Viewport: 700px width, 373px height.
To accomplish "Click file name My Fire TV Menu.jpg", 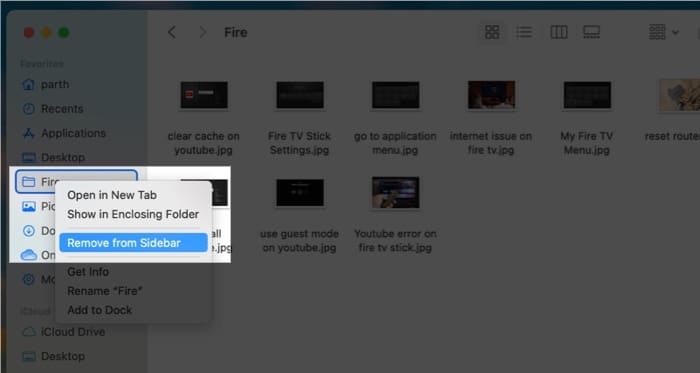I will click(587, 143).
